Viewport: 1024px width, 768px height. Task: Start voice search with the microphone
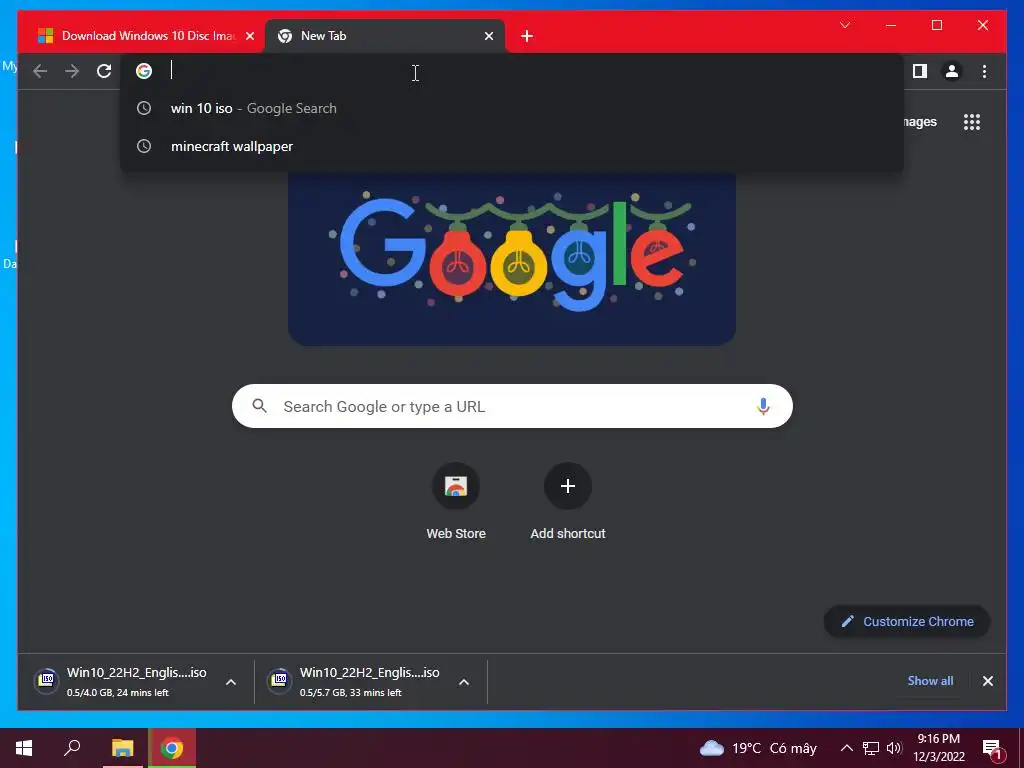[x=763, y=406]
